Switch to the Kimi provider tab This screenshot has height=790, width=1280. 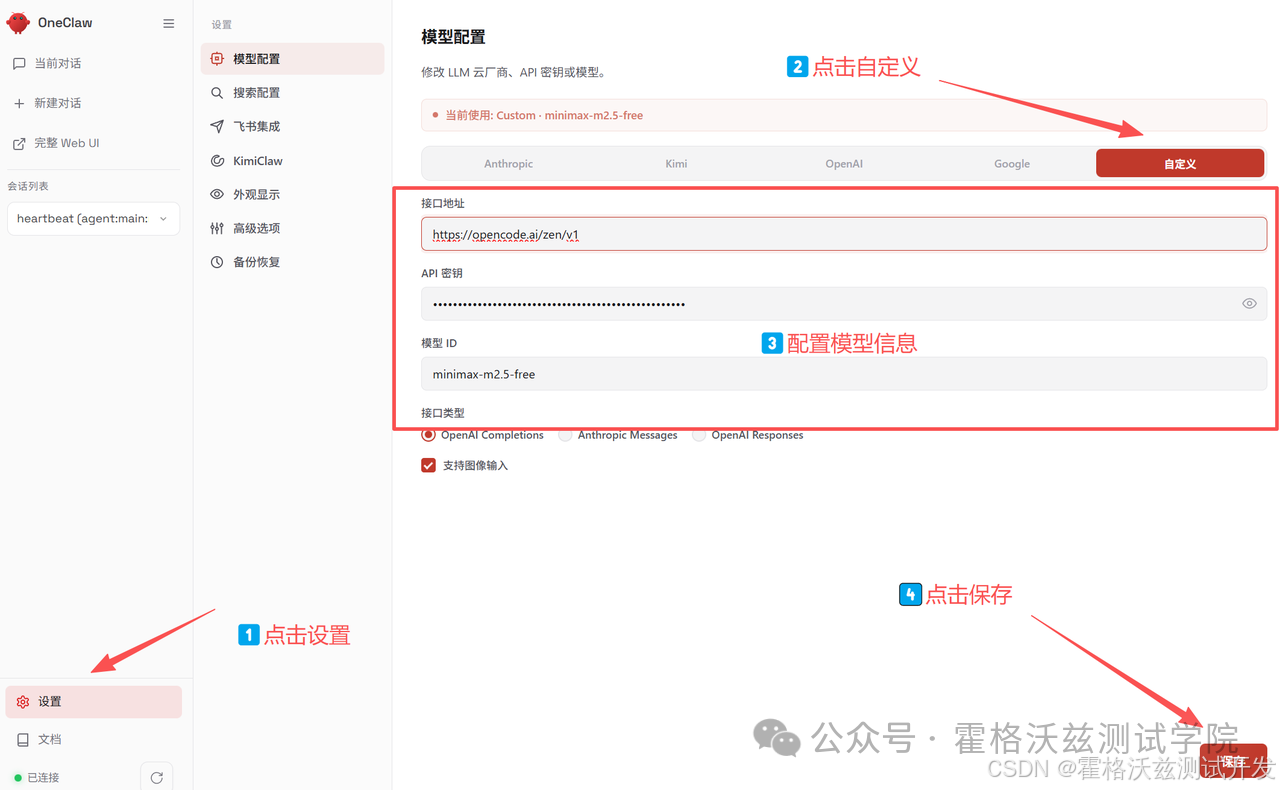(x=676, y=163)
